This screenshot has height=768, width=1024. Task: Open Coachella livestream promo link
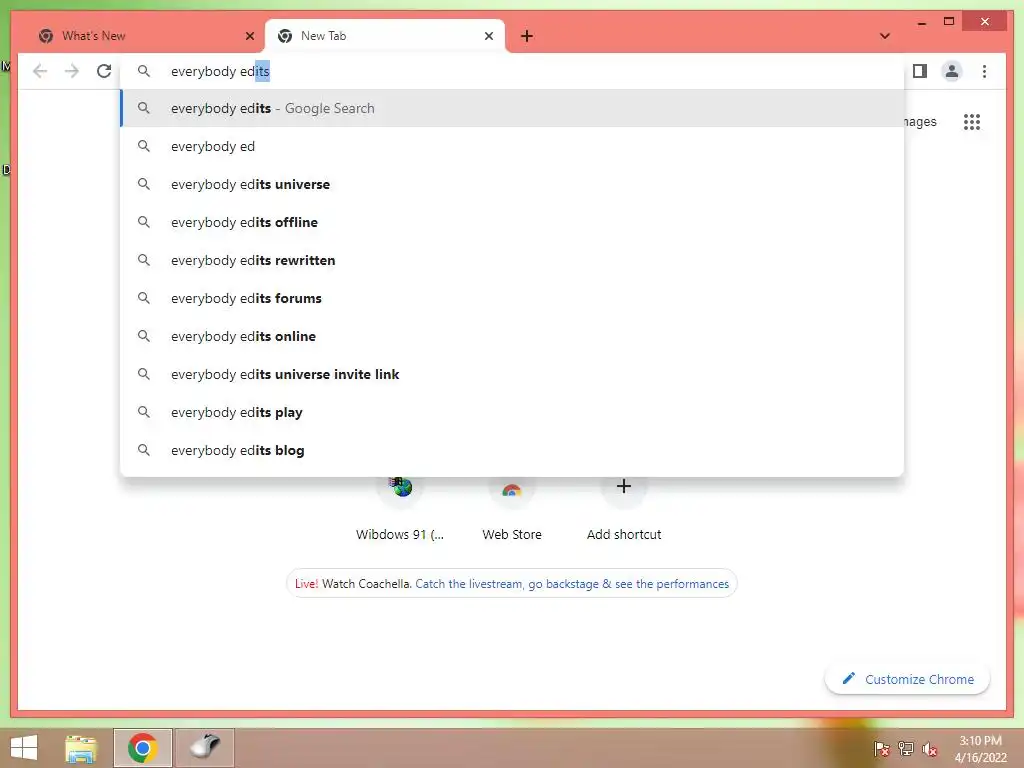[x=571, y=584]
